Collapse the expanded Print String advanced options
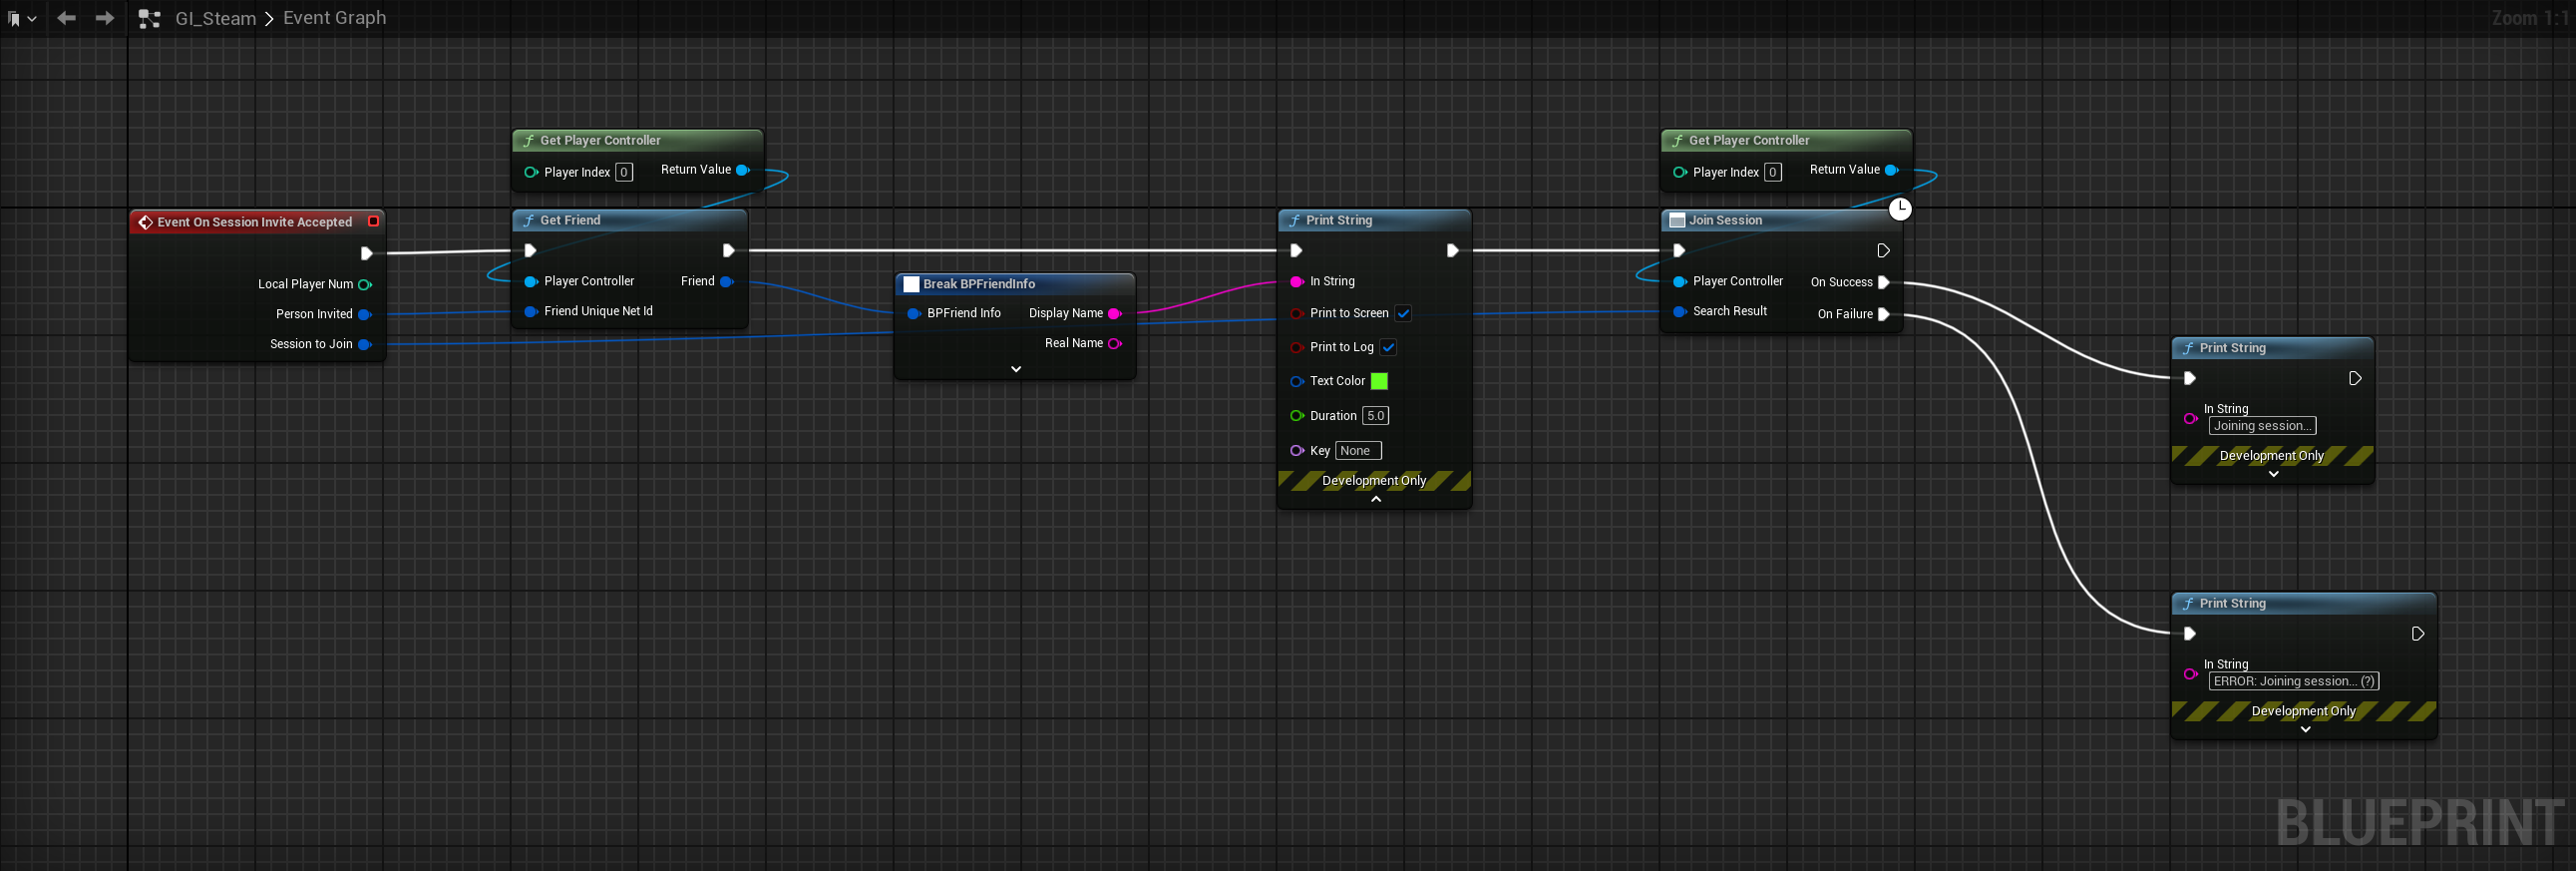 point(1375,498)
